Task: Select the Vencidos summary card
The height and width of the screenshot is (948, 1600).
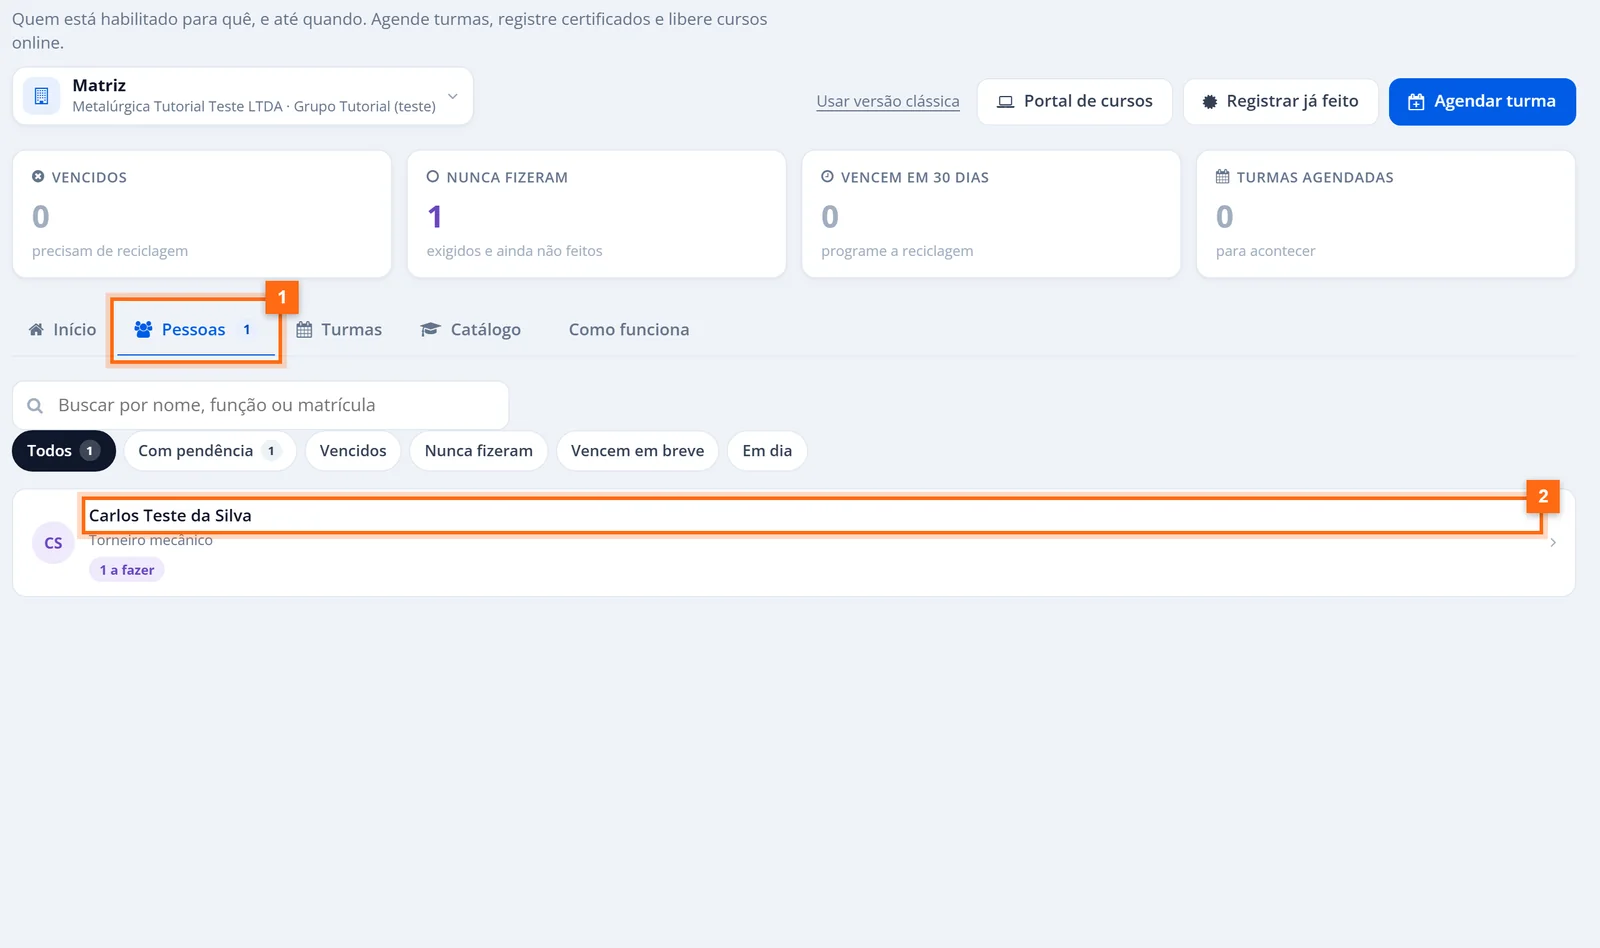Action: 202,214
